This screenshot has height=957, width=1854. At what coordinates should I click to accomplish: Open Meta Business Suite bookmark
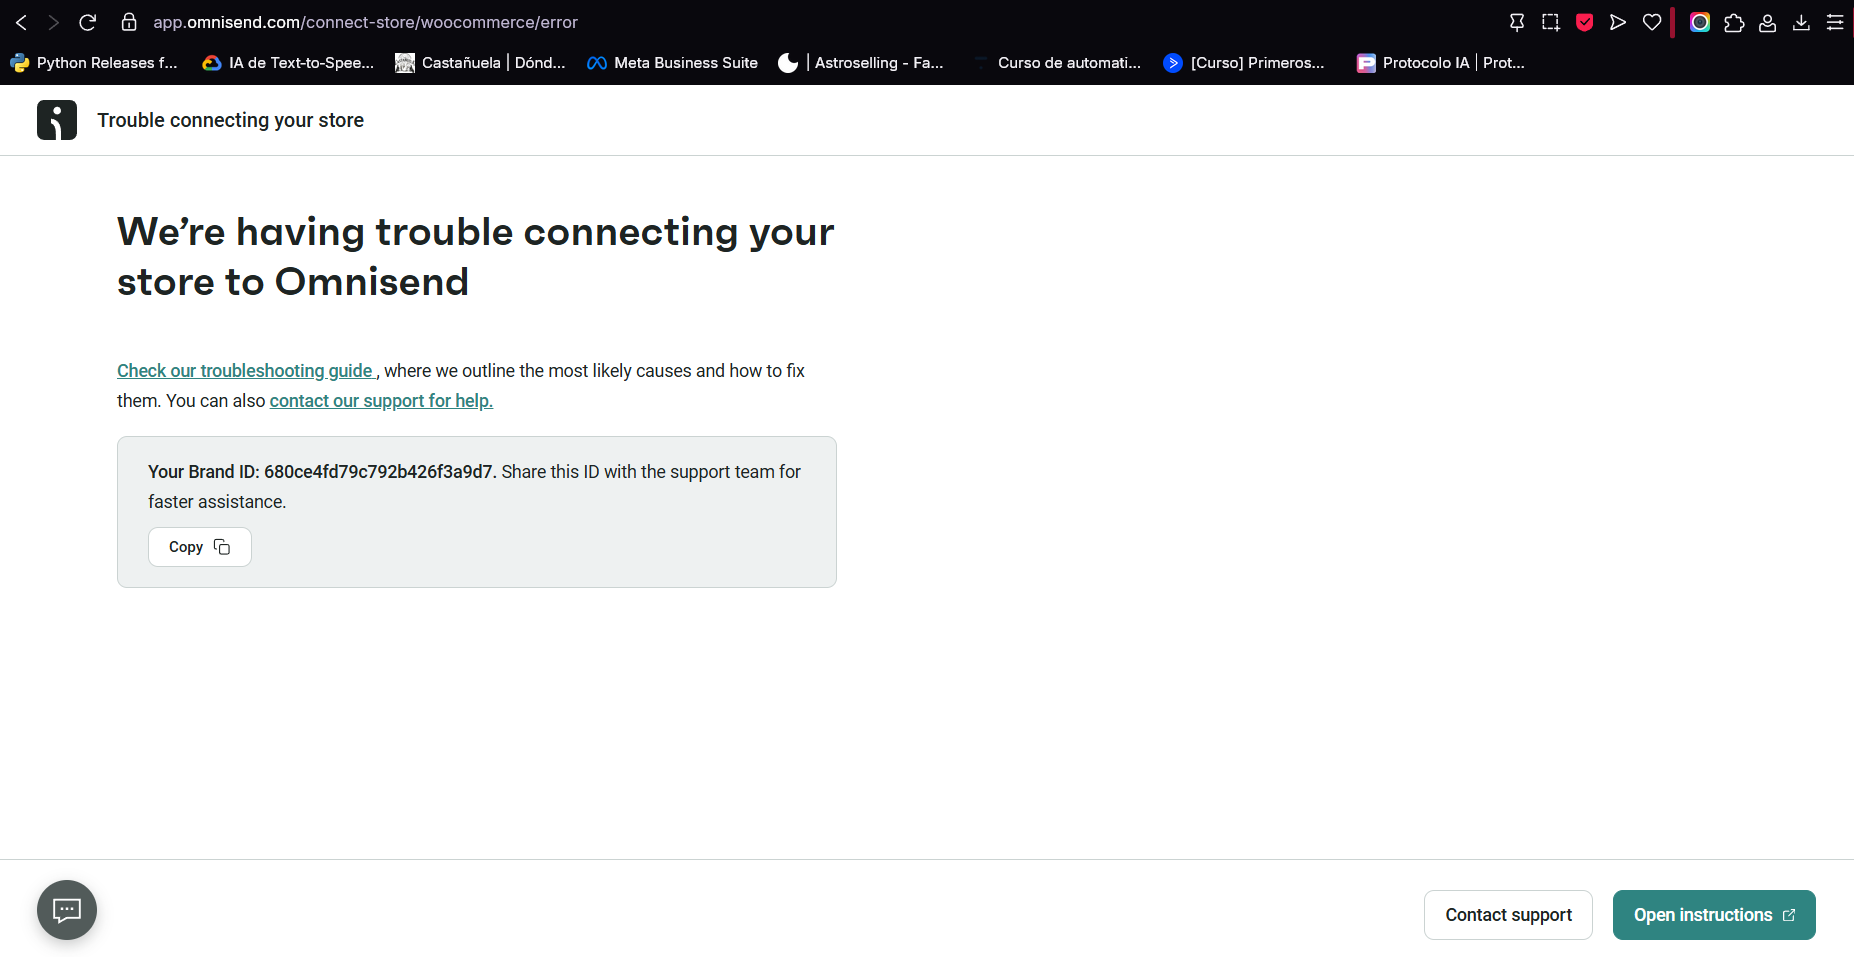(673, 63)
